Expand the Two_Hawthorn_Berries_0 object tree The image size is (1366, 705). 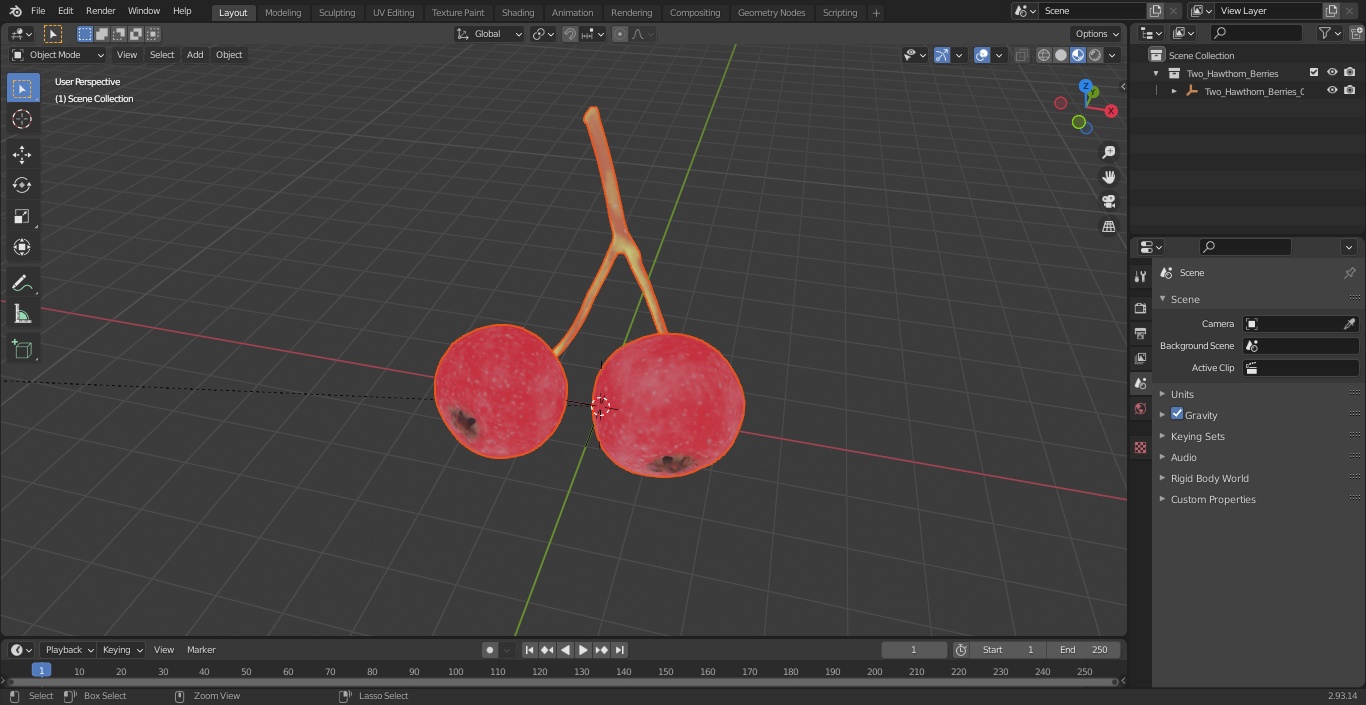pyautogui.click(x=1174, y=91)
